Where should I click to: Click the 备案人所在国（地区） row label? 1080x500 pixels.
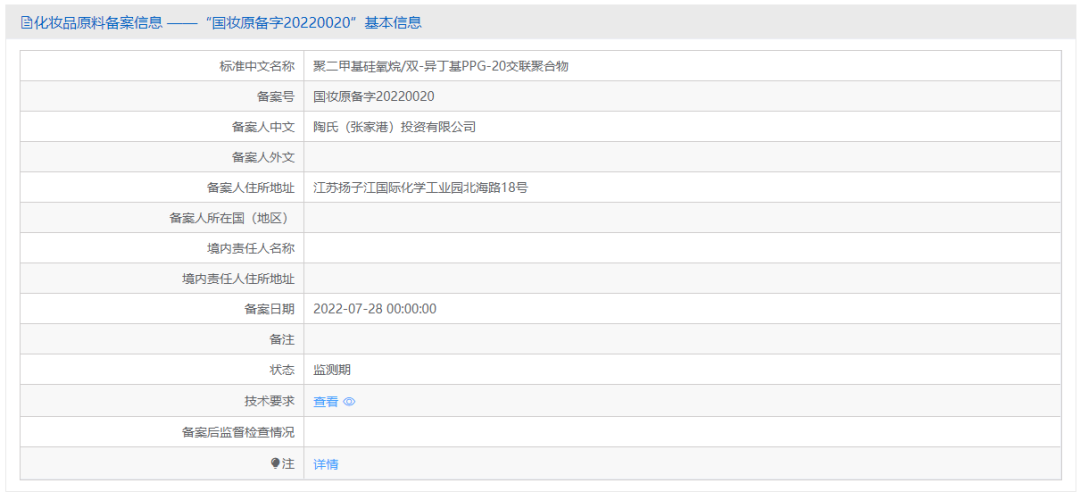(x=232, y=218)
